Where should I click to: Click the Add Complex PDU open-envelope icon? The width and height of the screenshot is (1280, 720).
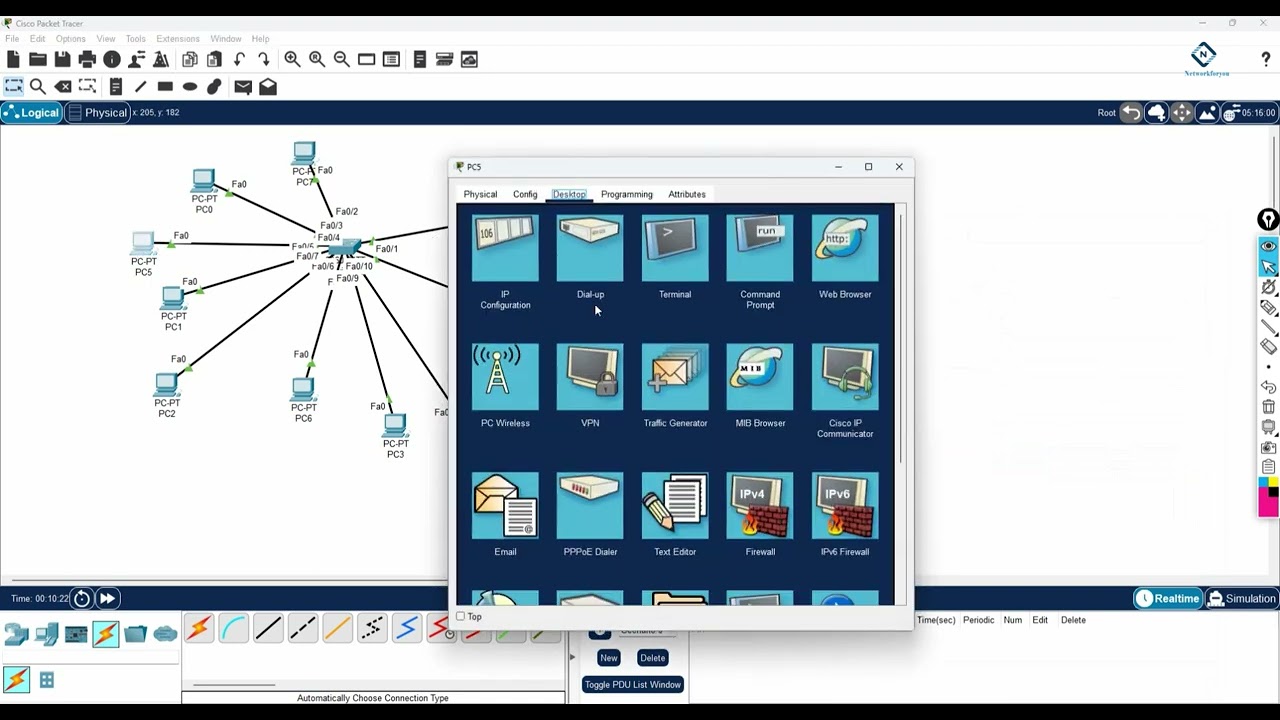click(x=268, y=87)
